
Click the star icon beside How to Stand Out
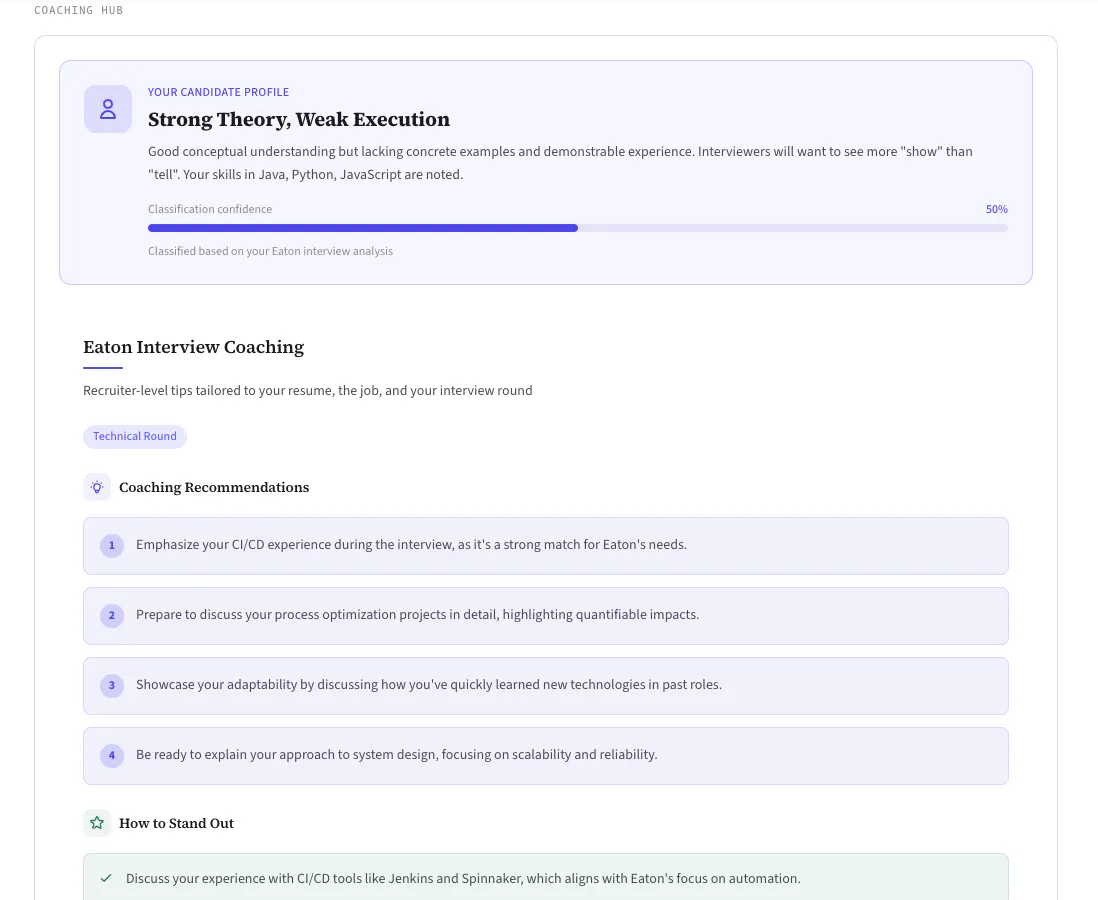97,823
